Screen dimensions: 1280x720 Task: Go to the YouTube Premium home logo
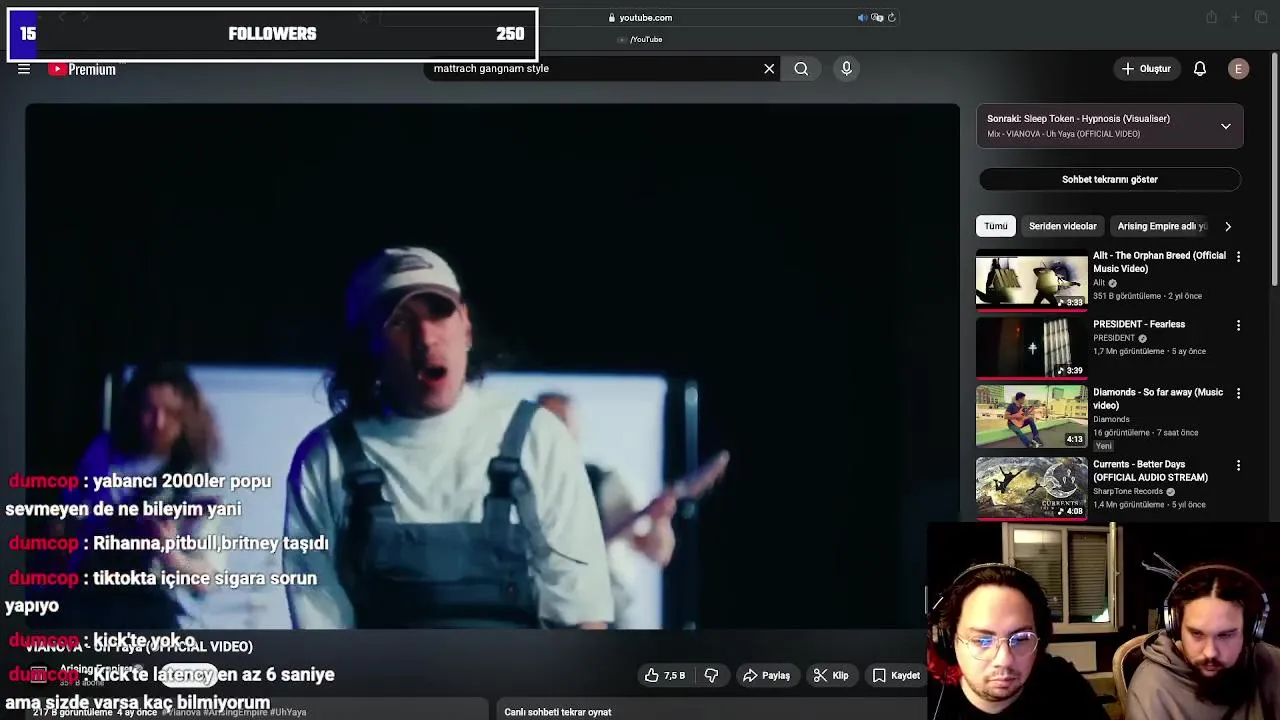tap(82, 69)
